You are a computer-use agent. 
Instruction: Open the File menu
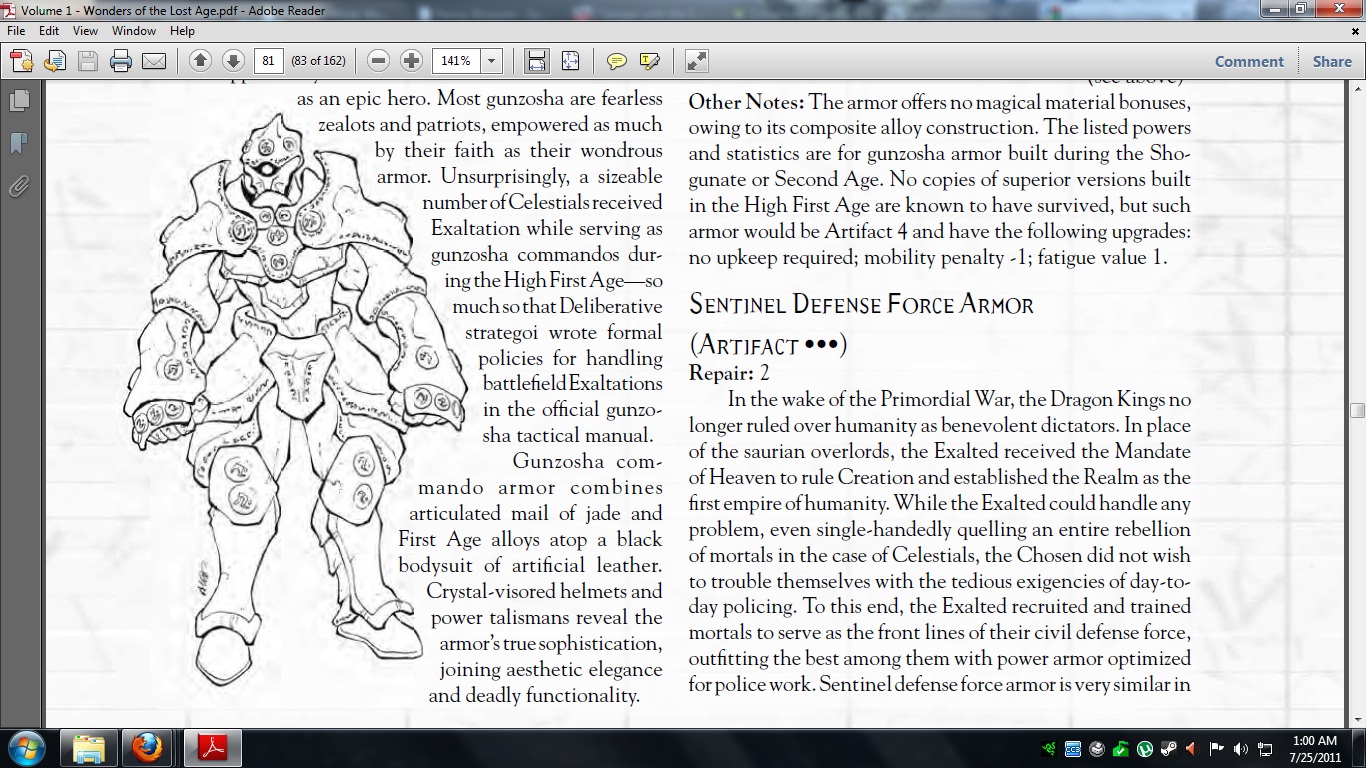click(16, 31)
